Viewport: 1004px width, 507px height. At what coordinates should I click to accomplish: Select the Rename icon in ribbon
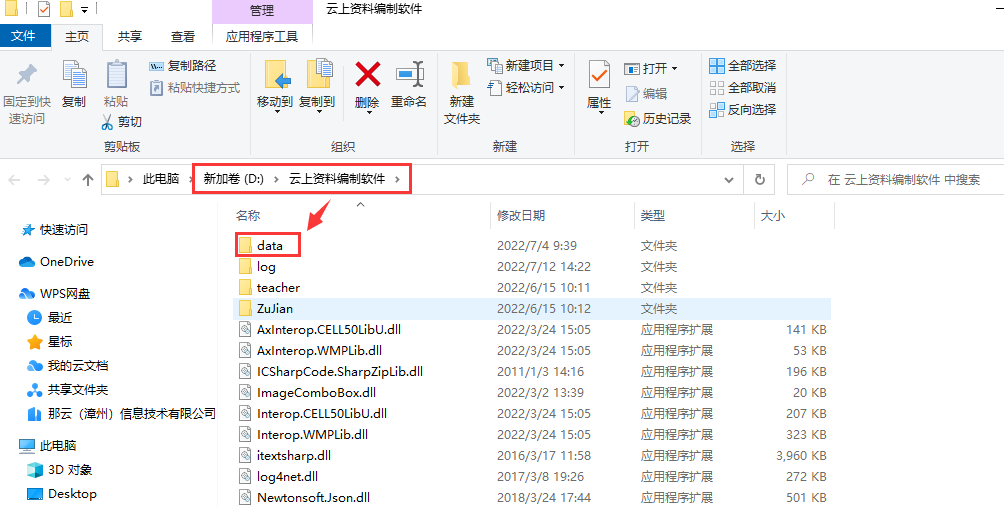[x=409, y=75]
